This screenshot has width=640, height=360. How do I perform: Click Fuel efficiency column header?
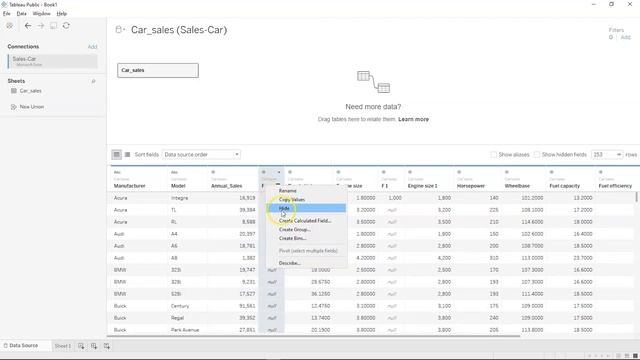615,186
